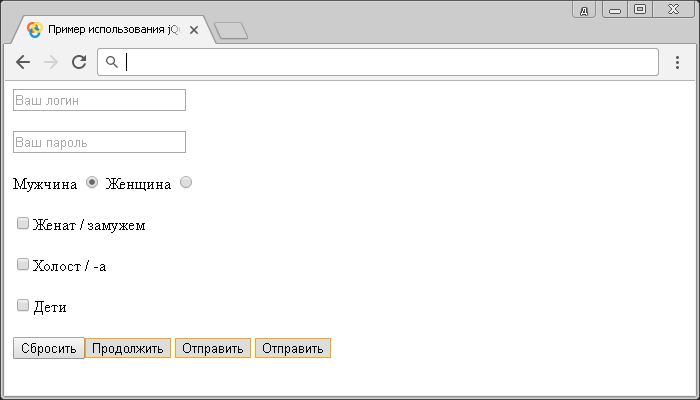This screenshot has height=400, width=700.
Task: Open the Chrome three-dot menu
Action: pyautogui.click(x=677, y=62)
